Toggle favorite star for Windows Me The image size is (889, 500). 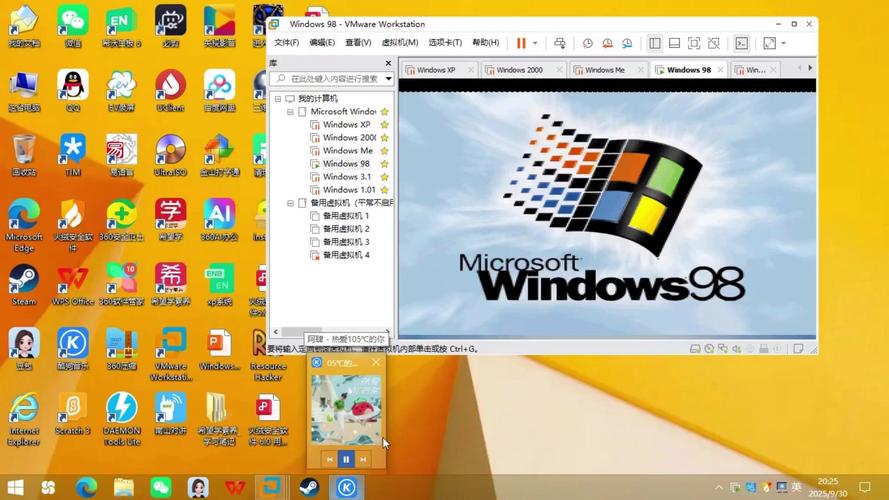[384, 151]
